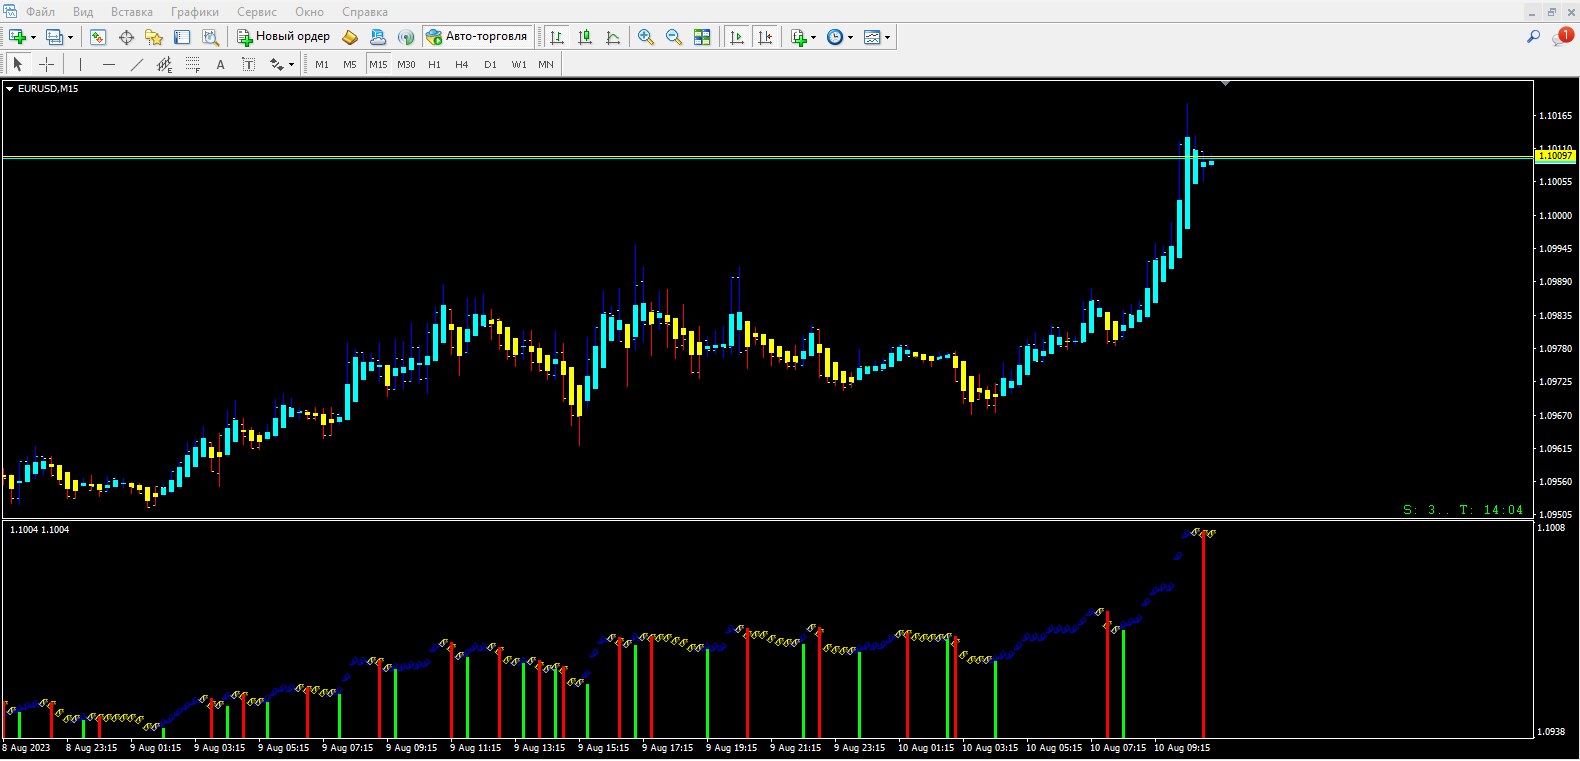Open the Сервис menu

[257, 12]
